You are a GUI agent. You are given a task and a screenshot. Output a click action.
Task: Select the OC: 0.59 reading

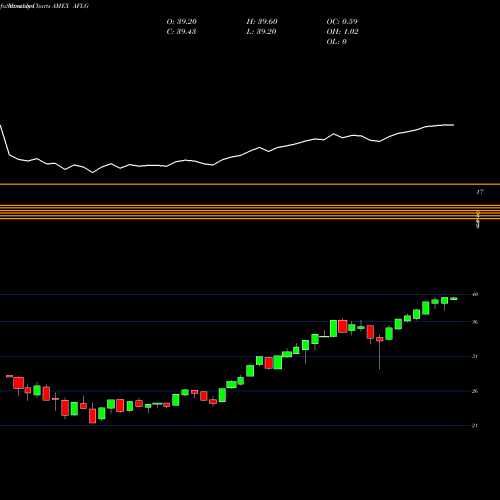pos(342,22)
